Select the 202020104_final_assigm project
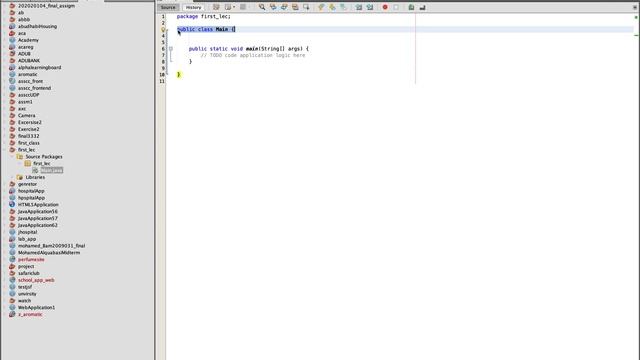This screenshot has width=640, height=360. pyautogui.click(x=46, y=6)
